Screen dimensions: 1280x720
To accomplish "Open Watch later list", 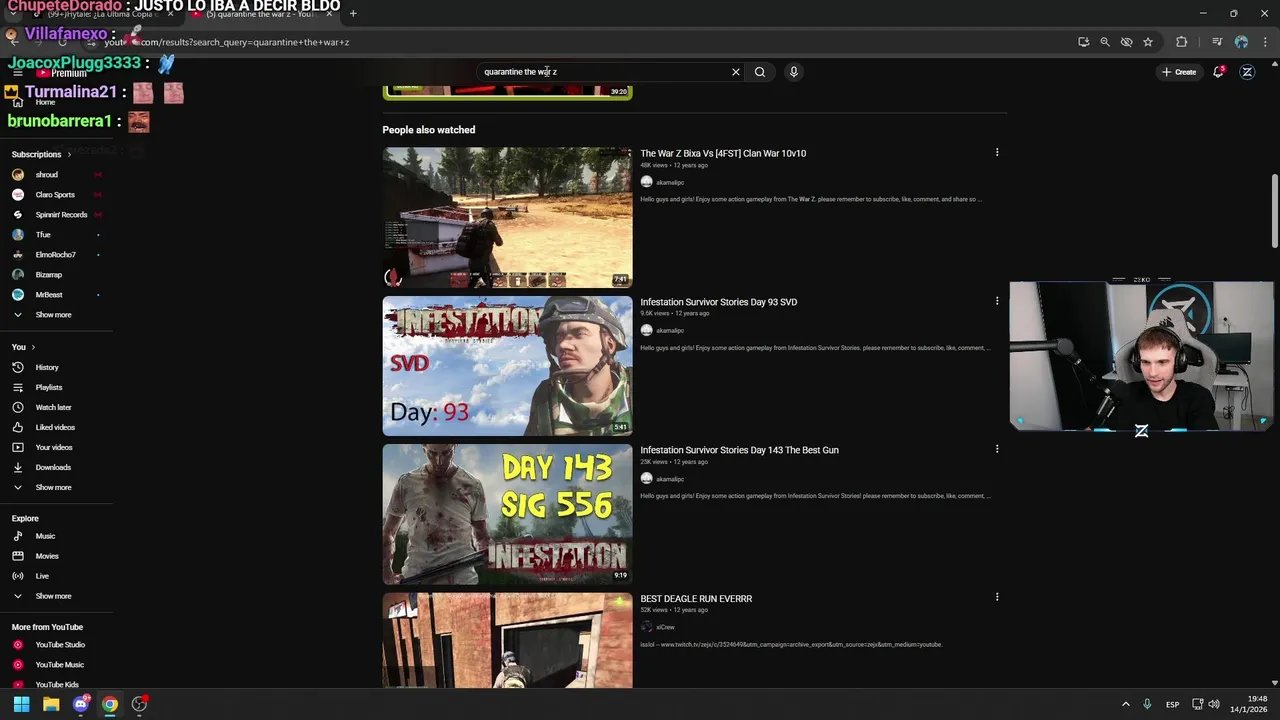I will [x=55, y=408].
